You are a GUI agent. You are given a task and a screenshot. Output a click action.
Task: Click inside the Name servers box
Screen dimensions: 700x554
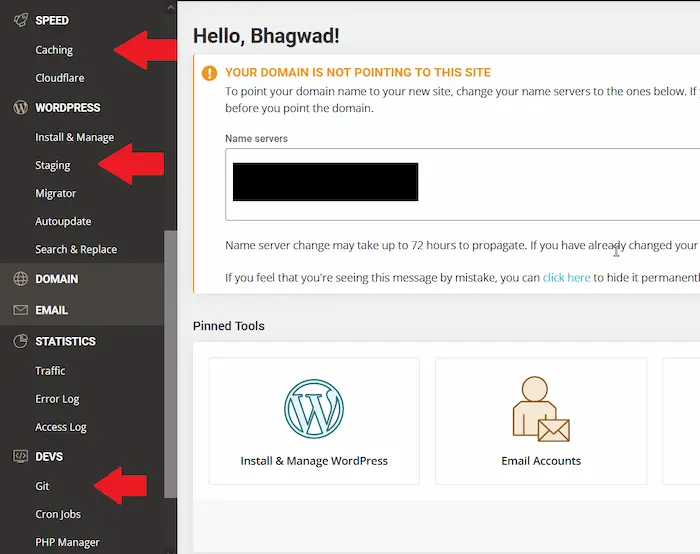pos(462,184)
